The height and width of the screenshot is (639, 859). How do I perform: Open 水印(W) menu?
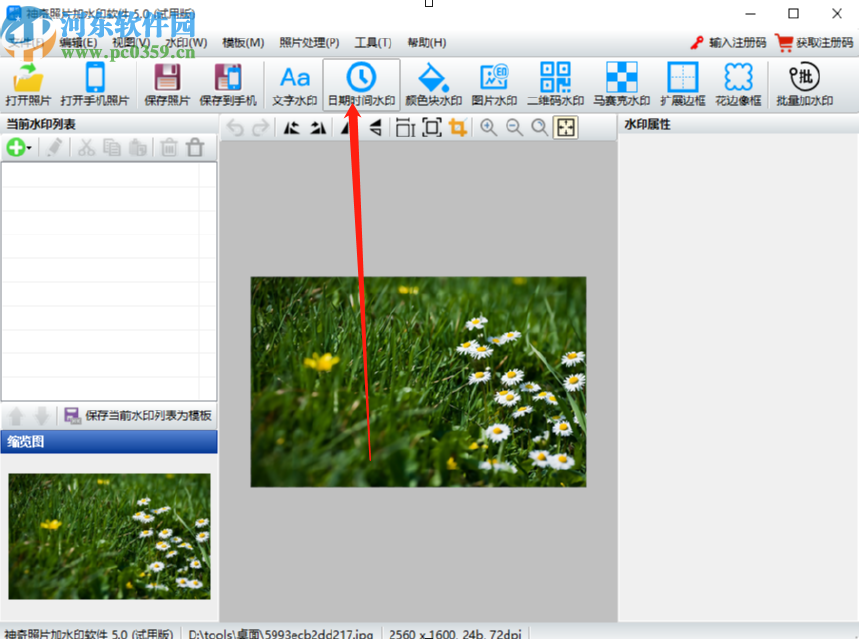186,42
